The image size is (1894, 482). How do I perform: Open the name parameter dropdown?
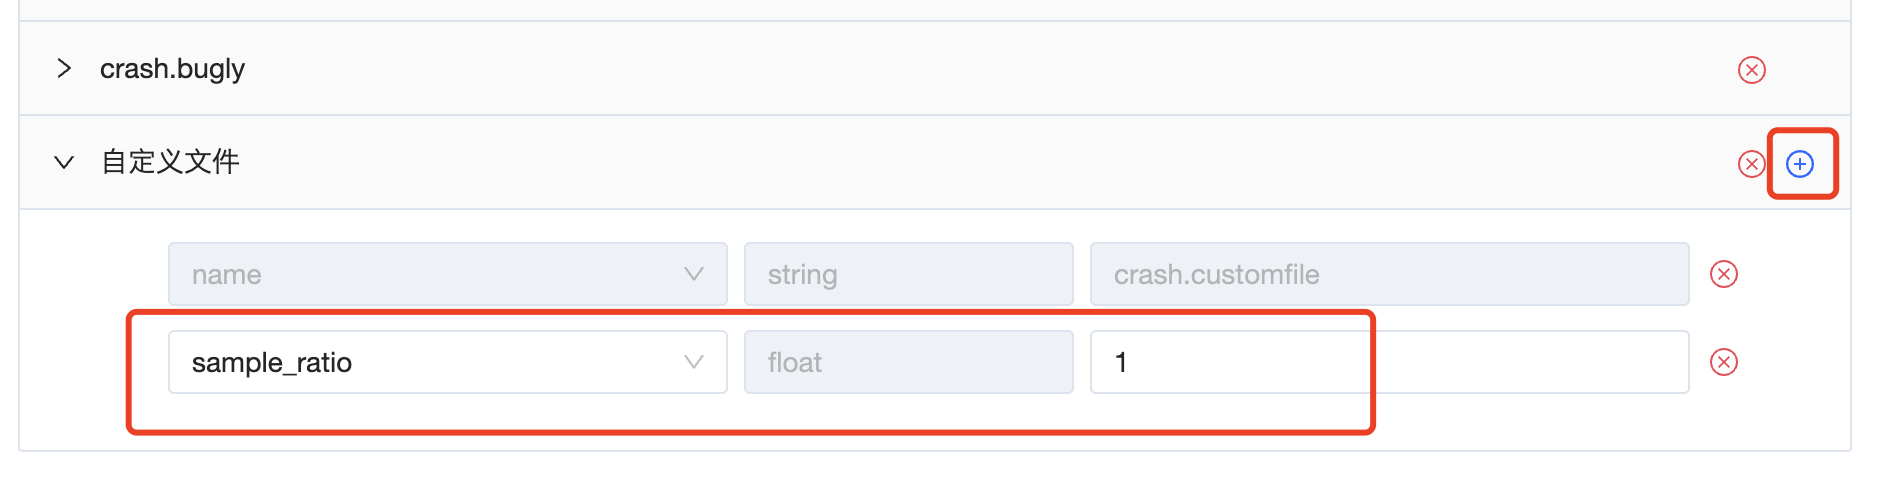[x=430, y=274]
